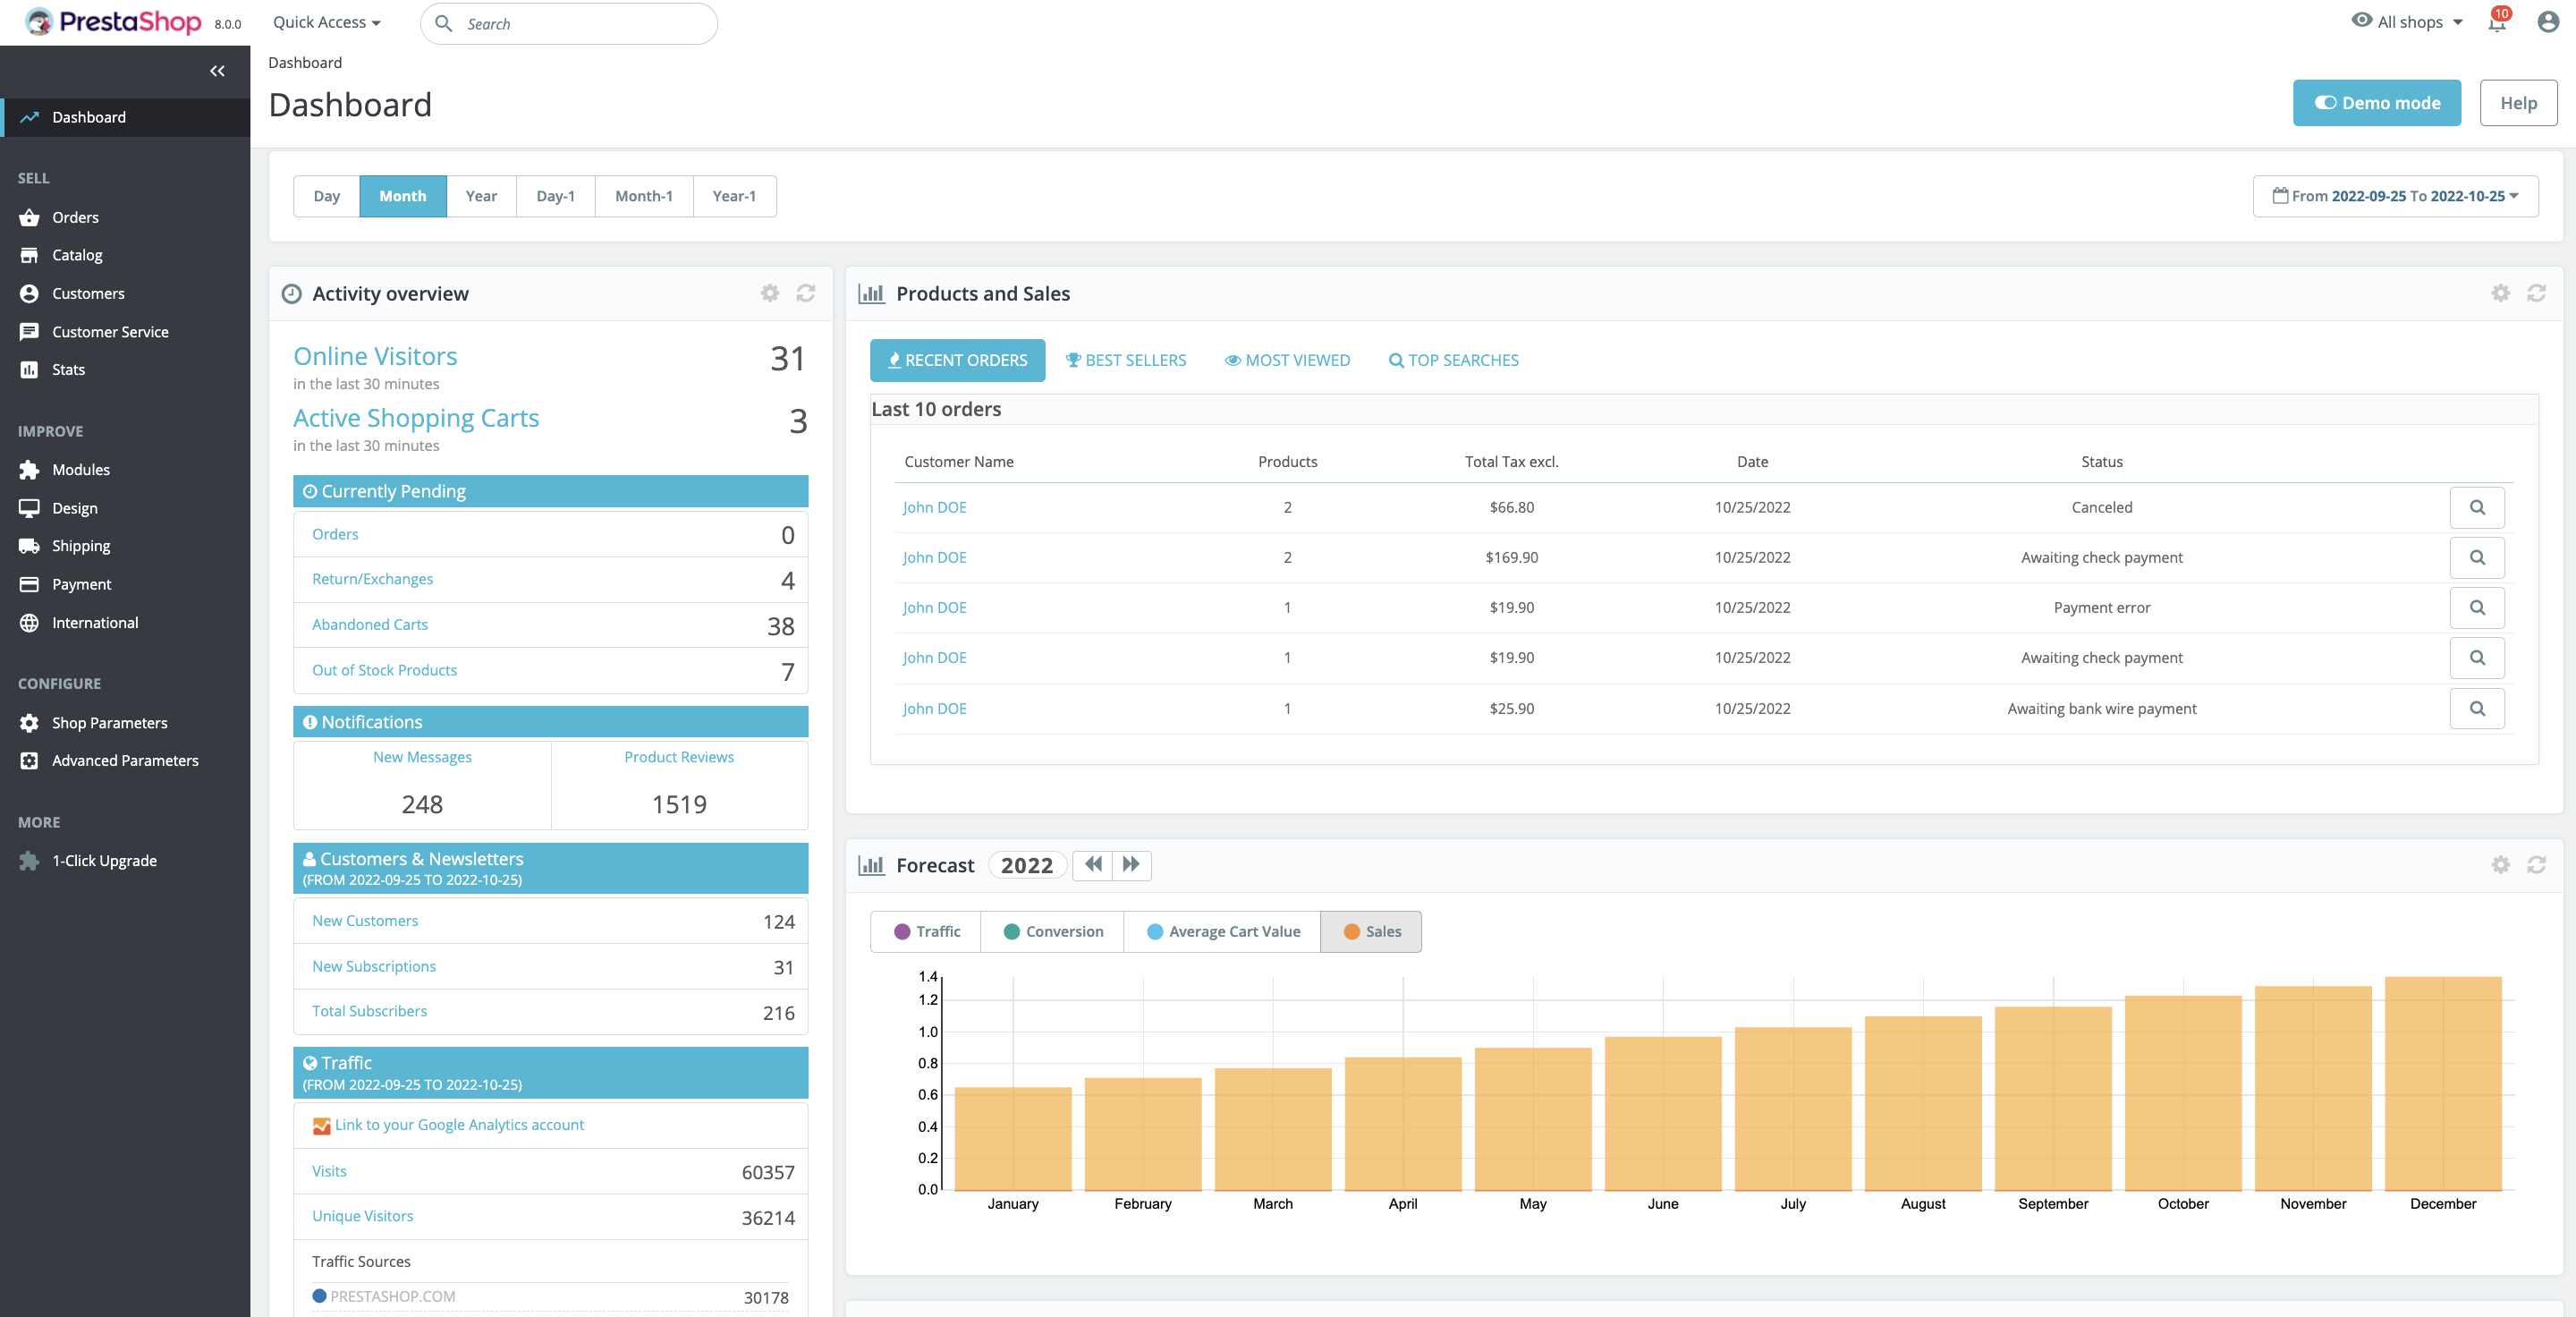Open the notifications bell icon
The image size is (2576, 1317).
click(x=2496, y=23)
